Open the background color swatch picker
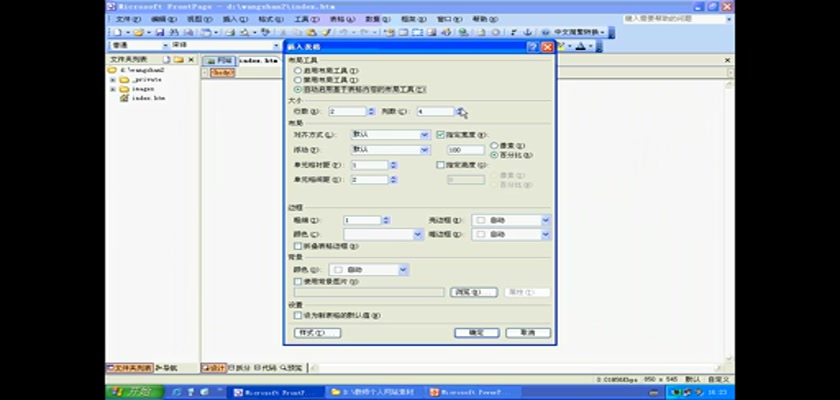Image resolution: width=840 pixels, height=400 pixels. point(403,269)
